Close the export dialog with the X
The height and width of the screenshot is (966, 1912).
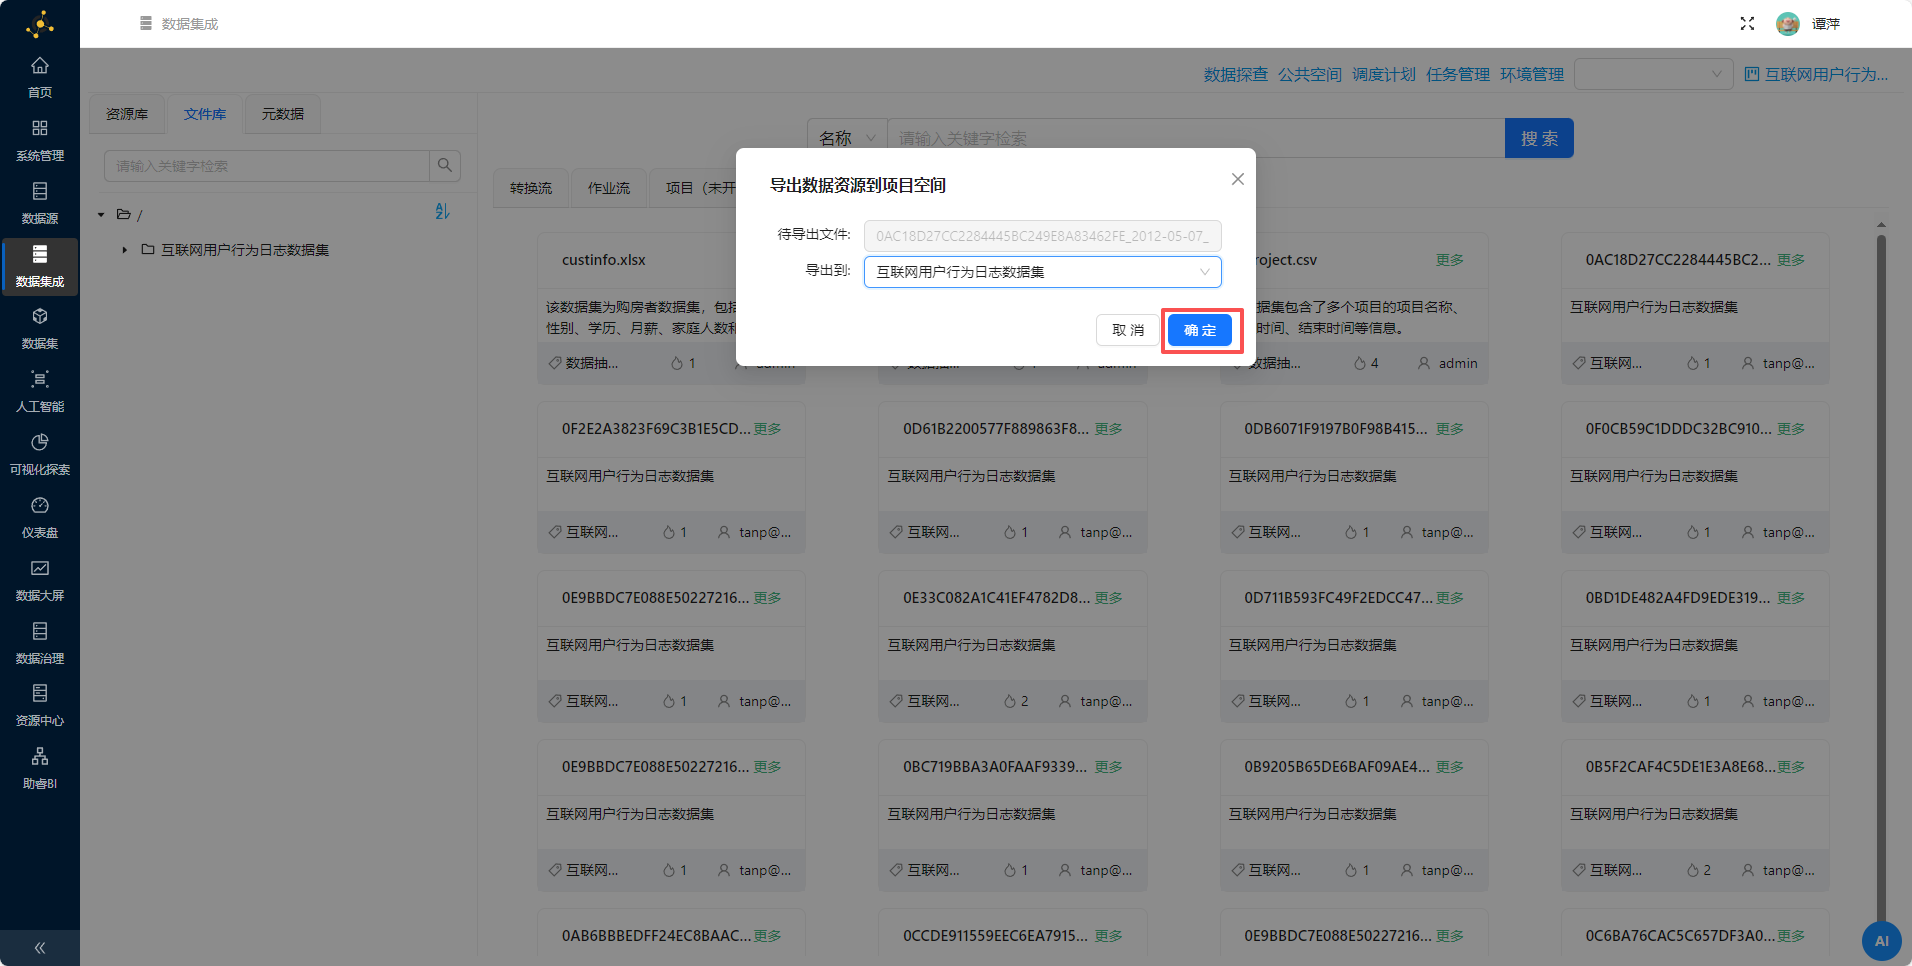pos(1237,179)
